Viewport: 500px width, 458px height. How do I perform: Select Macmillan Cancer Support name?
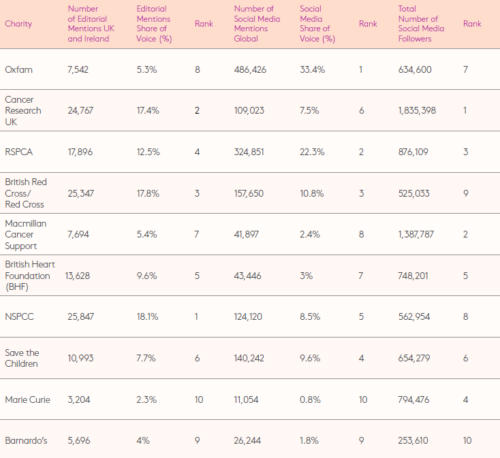point(26,235)
